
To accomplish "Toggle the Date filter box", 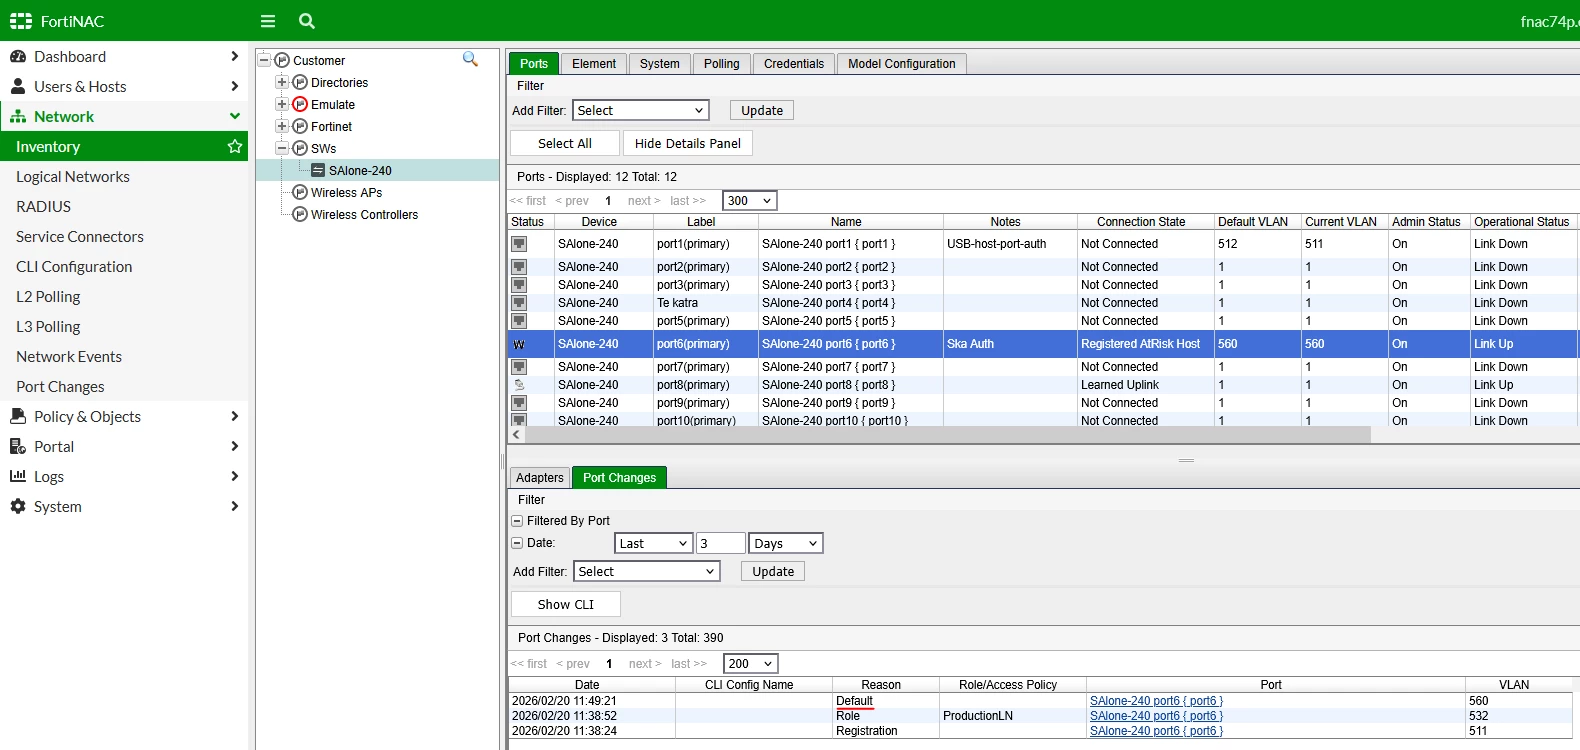I will pos(517,543).
